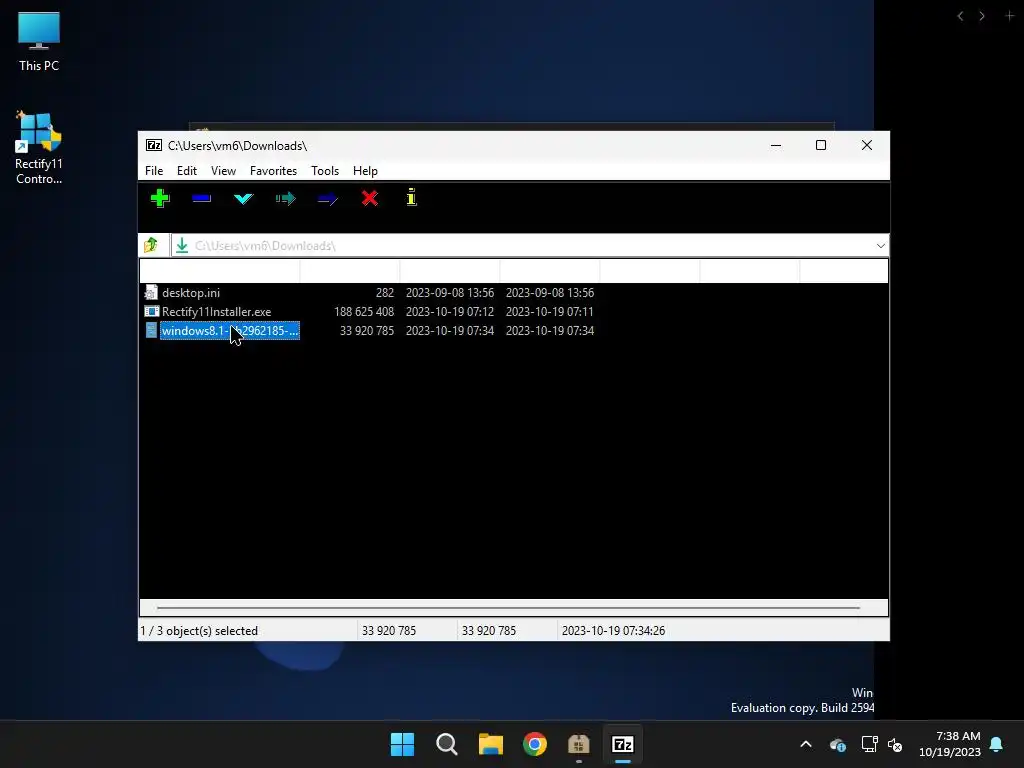Open the taskbar clock and date
This screenshot has height=768, width=1024.
coord(950,744)
